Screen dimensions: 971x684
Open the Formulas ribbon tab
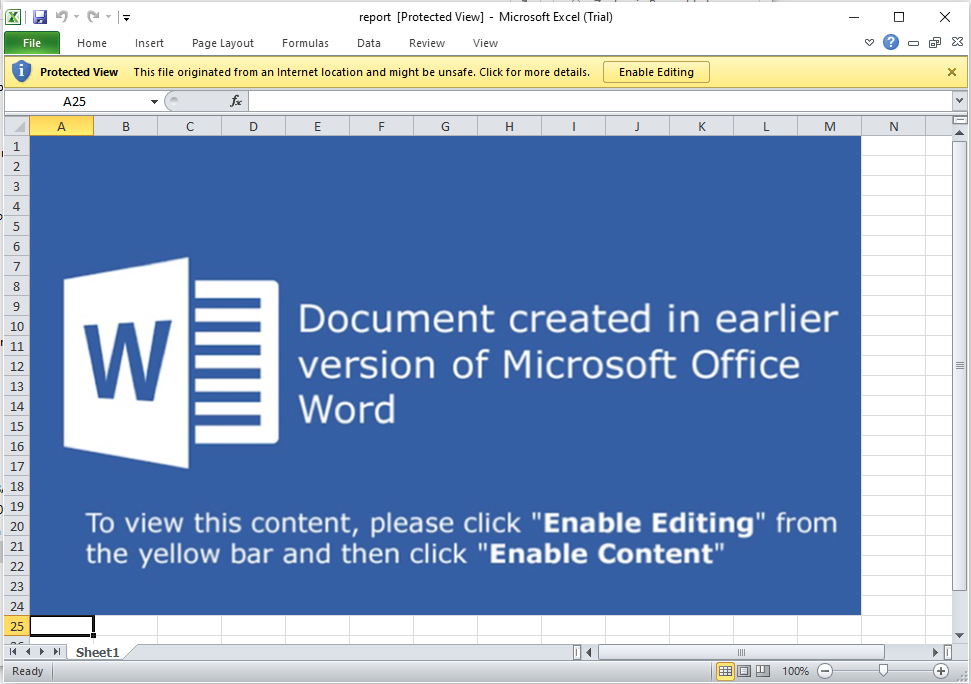click(x=305, y=43)
